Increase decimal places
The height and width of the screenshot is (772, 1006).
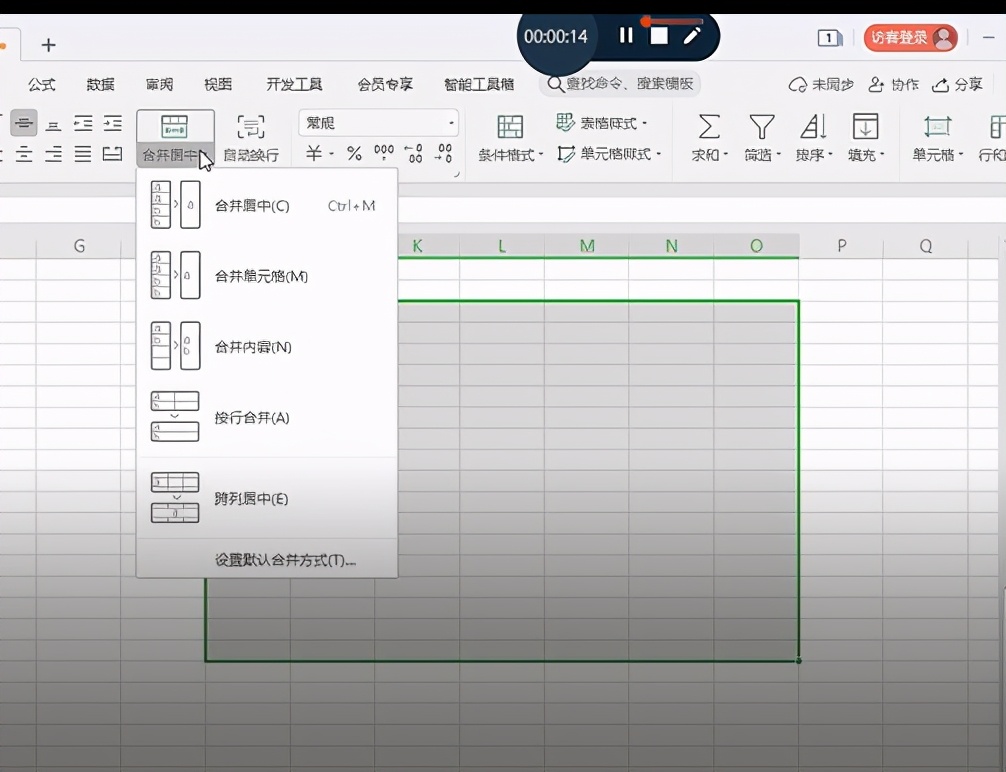tap(414, 153)
